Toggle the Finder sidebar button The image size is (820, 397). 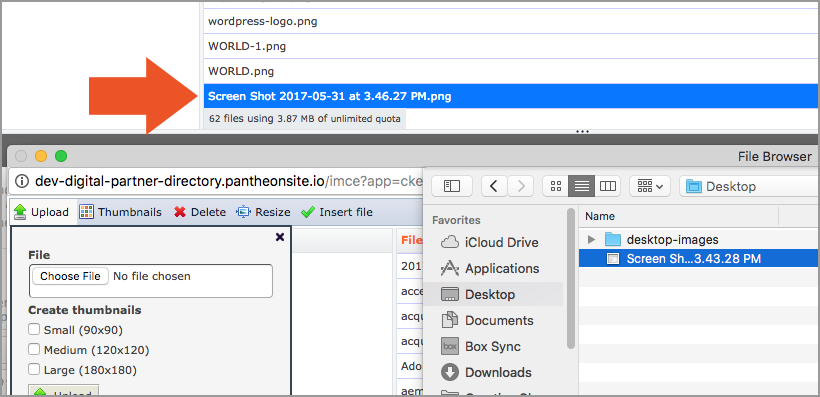[x=451, y=186]
